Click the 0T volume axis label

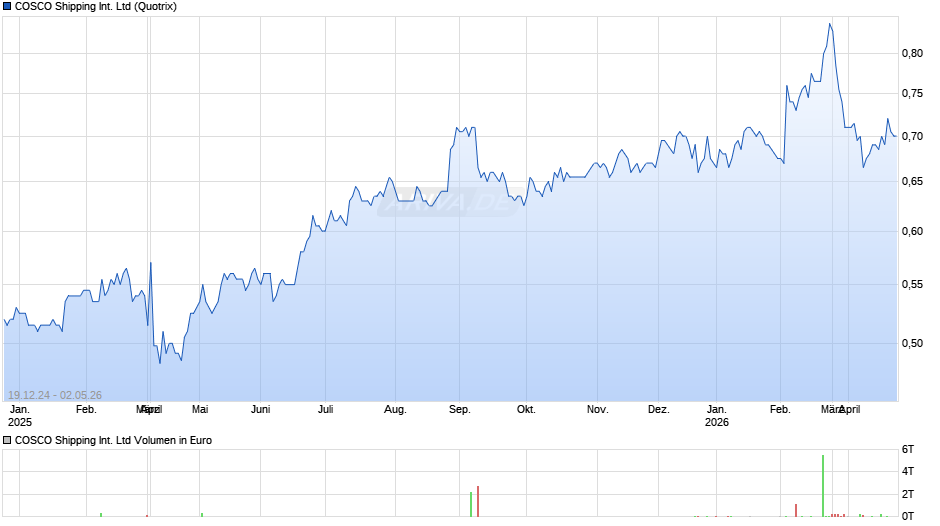tap(908, 516)
